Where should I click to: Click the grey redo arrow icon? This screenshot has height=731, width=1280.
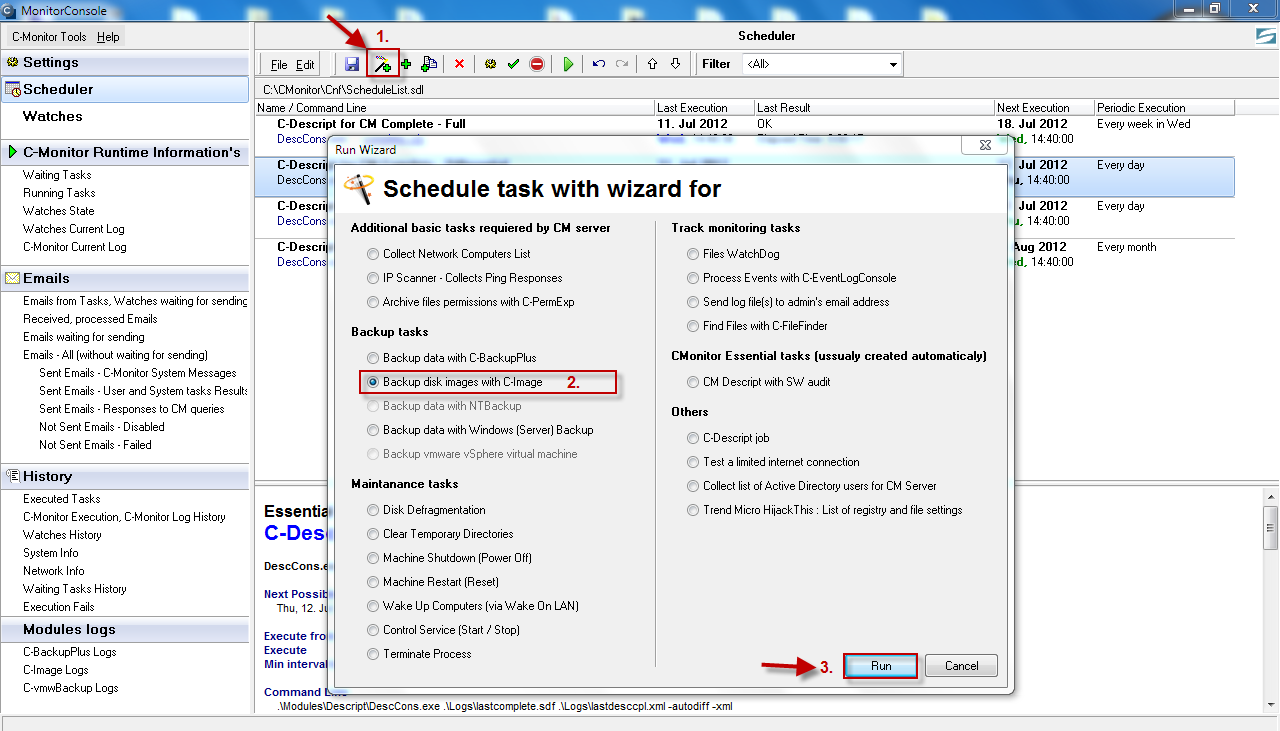(x=622, y=64)
